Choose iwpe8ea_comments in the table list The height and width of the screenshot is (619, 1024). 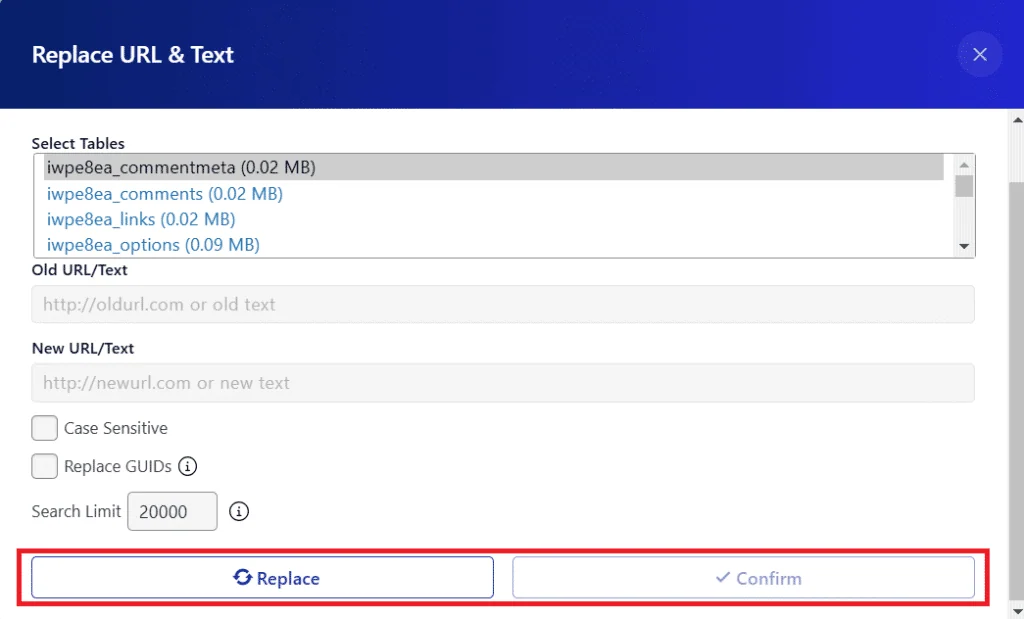(165, 194)
